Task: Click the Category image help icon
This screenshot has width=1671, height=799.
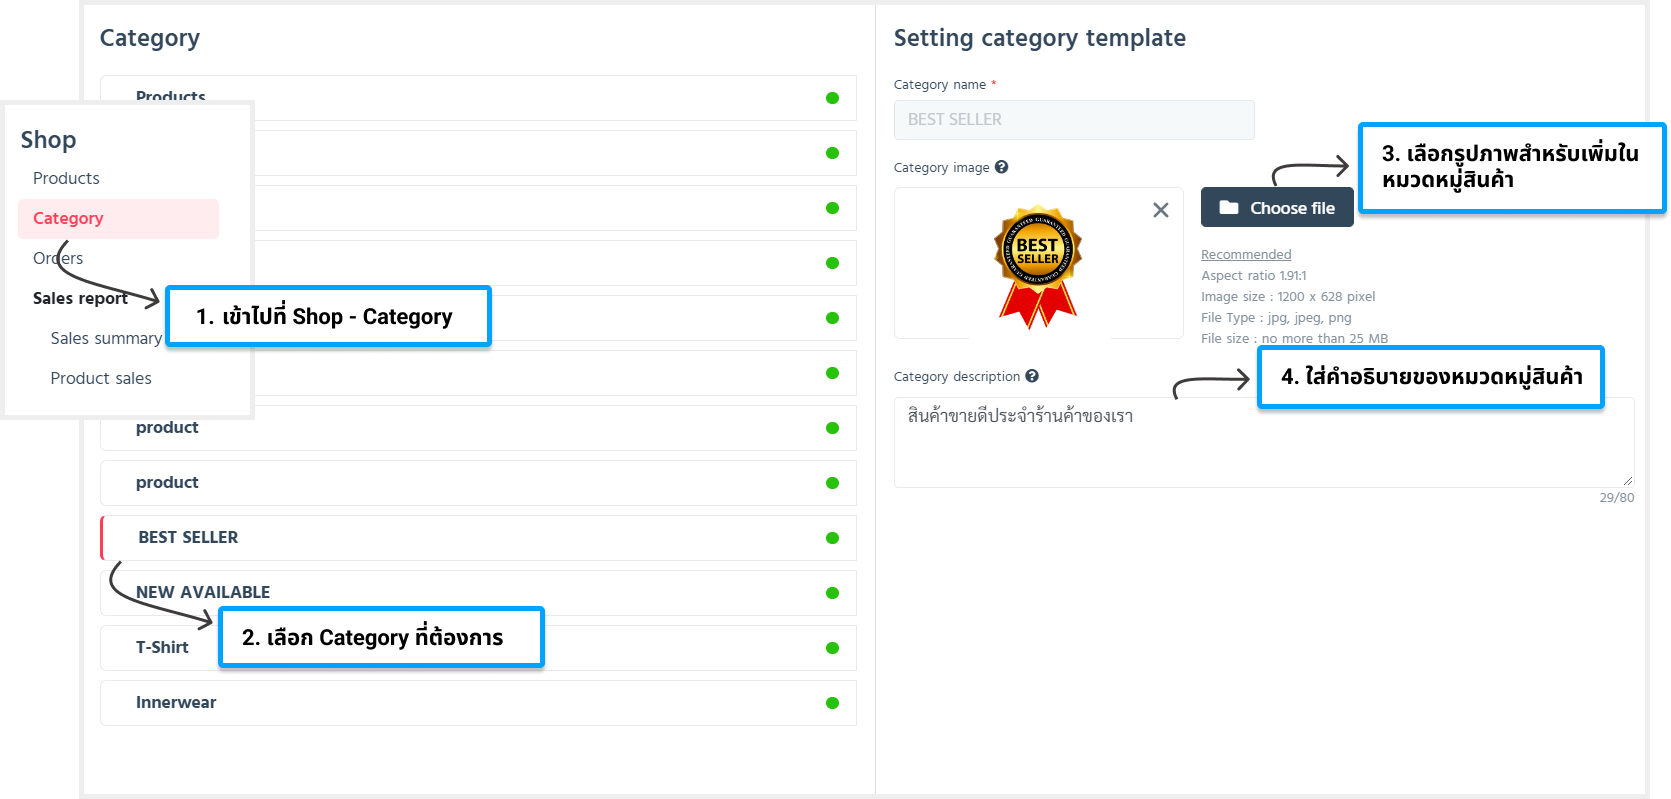Action: coord(1001,167)
